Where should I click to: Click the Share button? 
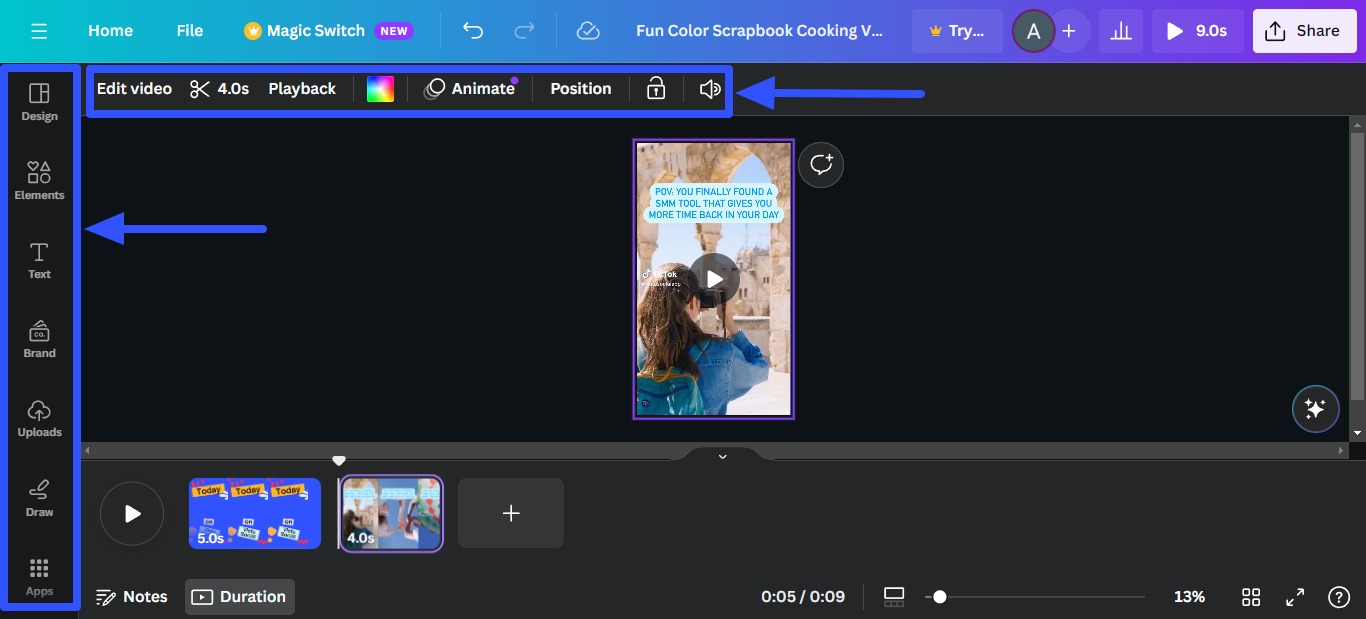(1303, 31)
